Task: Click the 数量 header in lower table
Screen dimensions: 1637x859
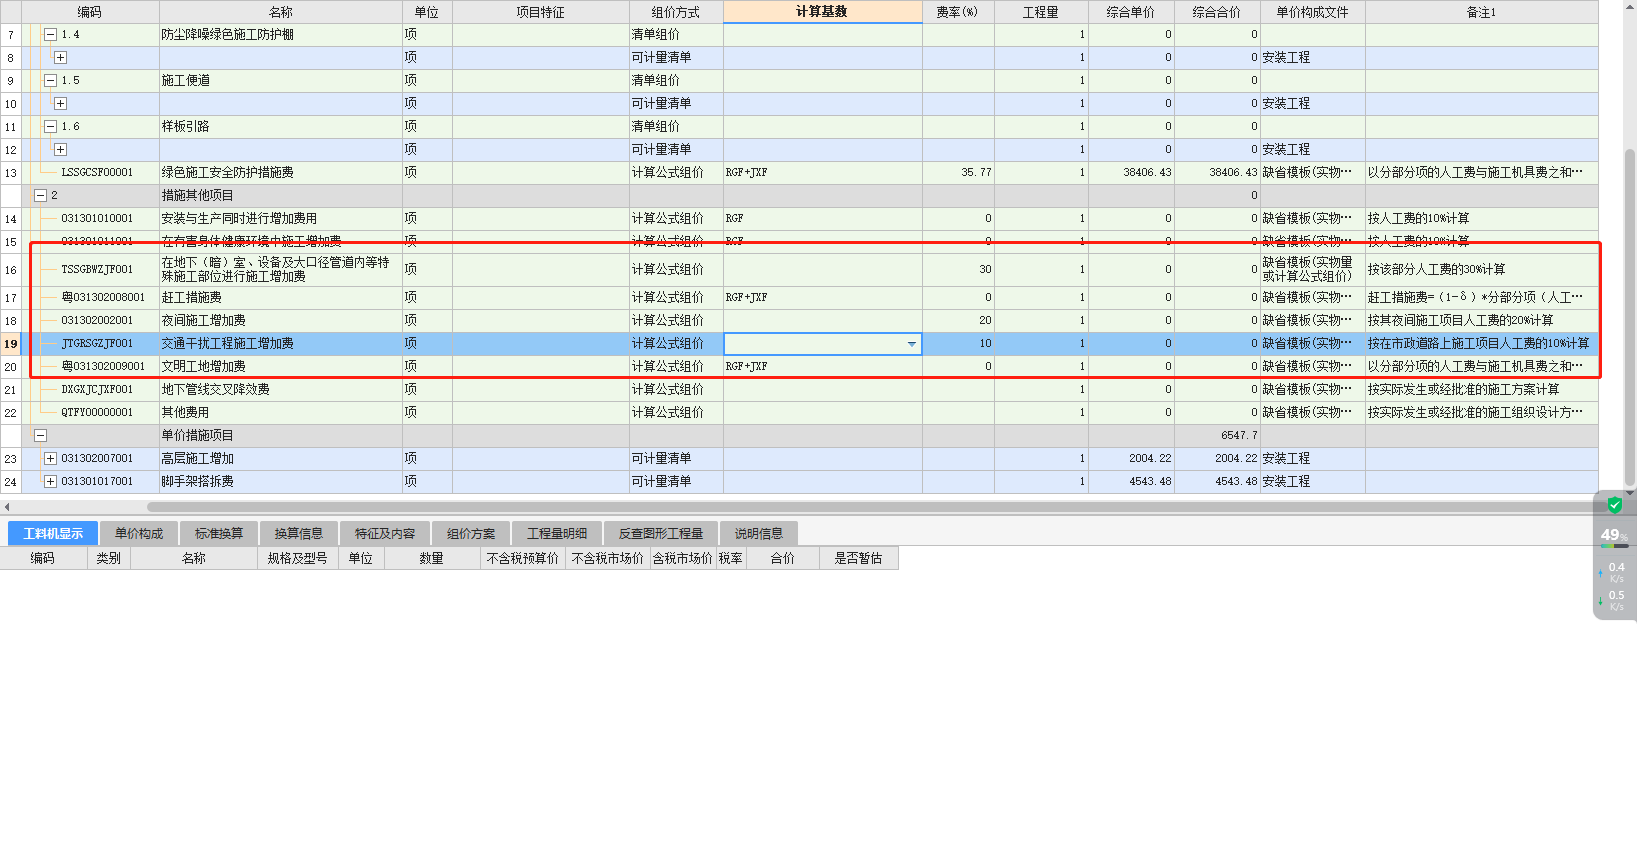Action: pyautogui.click(x=432, y=558)
